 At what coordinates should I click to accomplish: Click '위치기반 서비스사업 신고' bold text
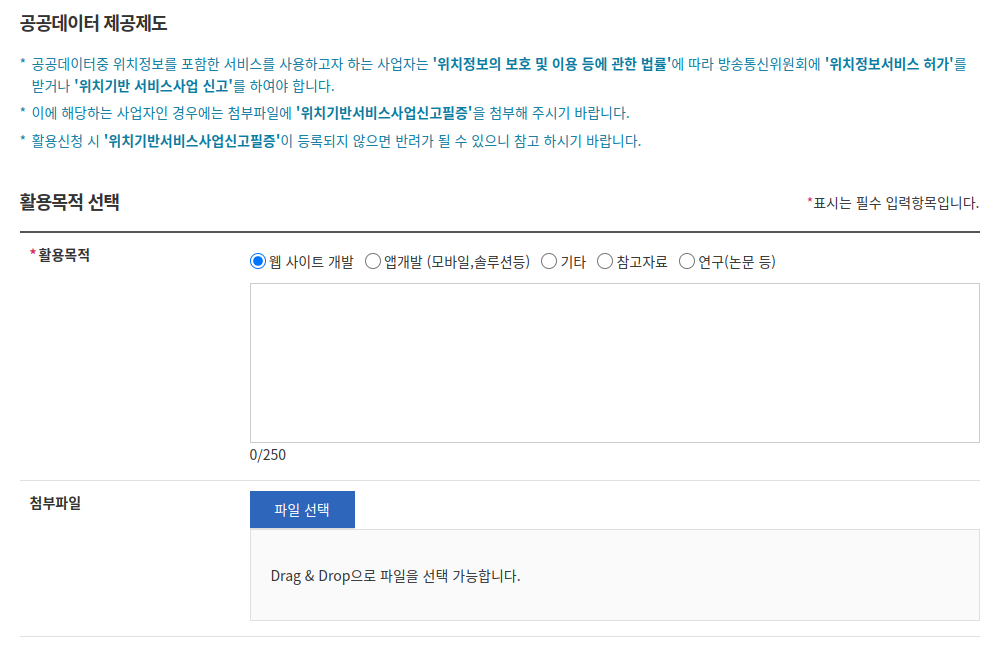153,86
